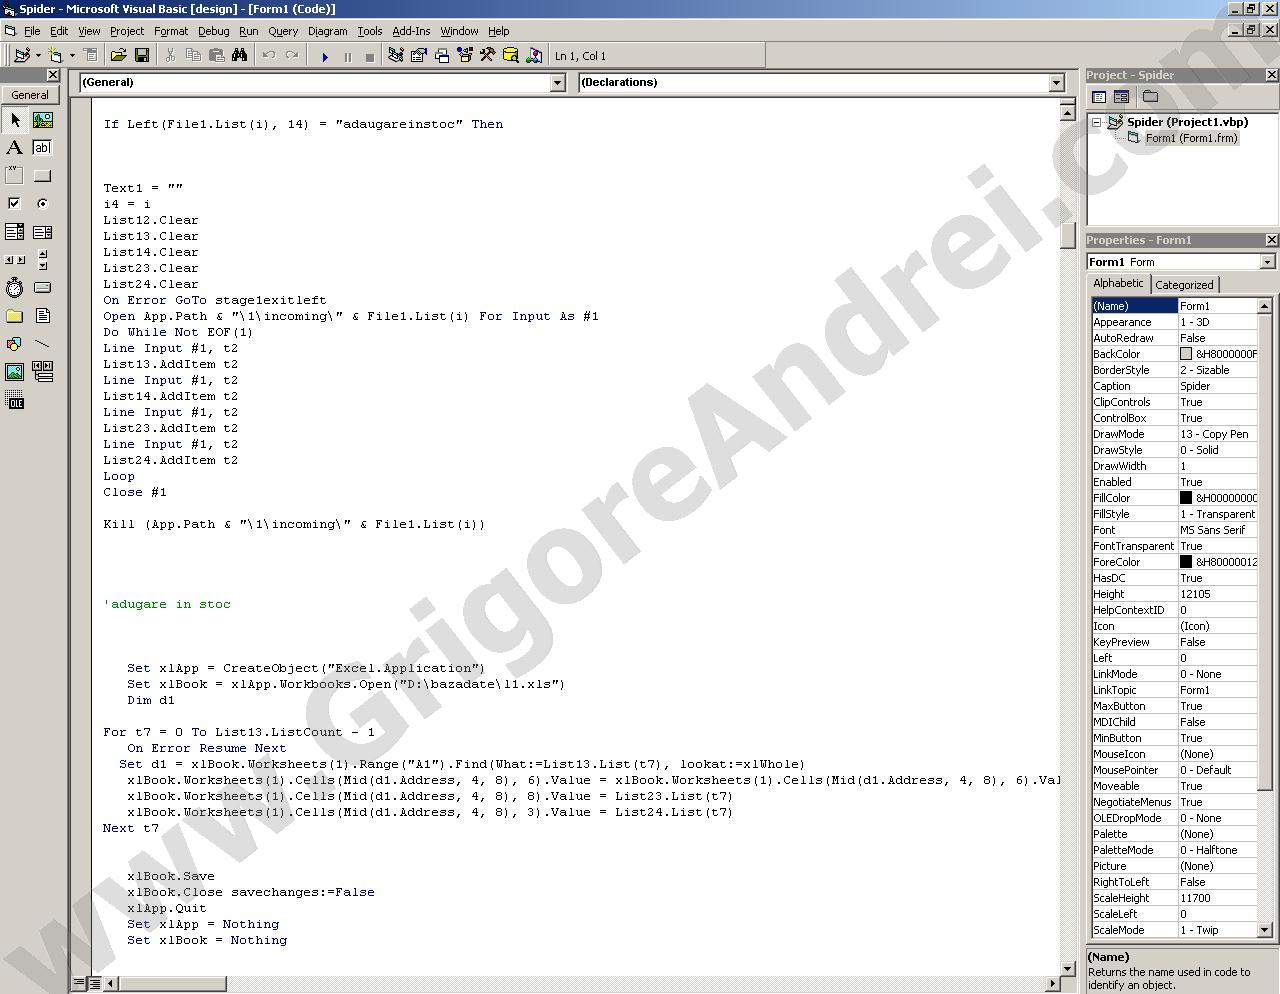Click View Object in the Project panel

click(1121, 97)
